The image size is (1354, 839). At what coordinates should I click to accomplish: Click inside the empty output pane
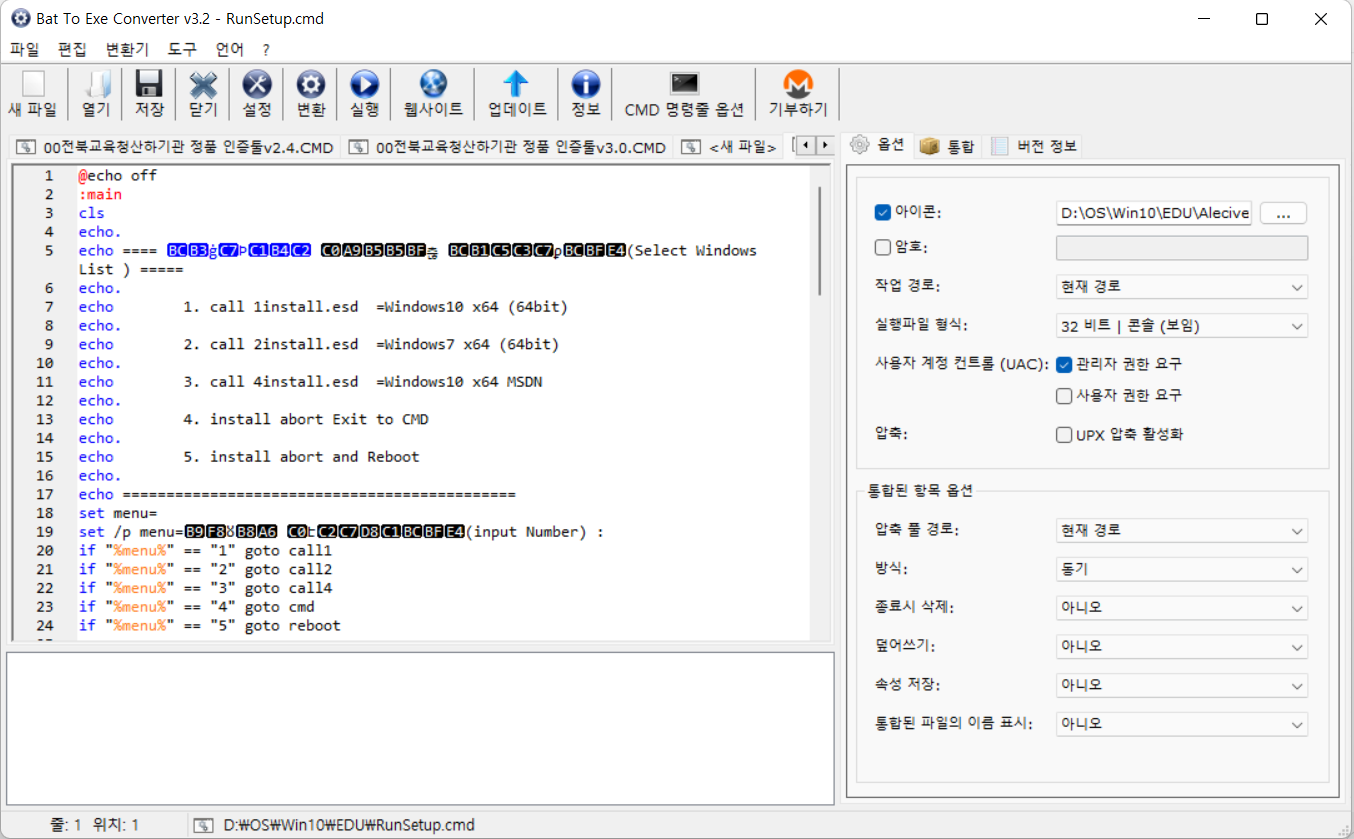tap(420, 728)
